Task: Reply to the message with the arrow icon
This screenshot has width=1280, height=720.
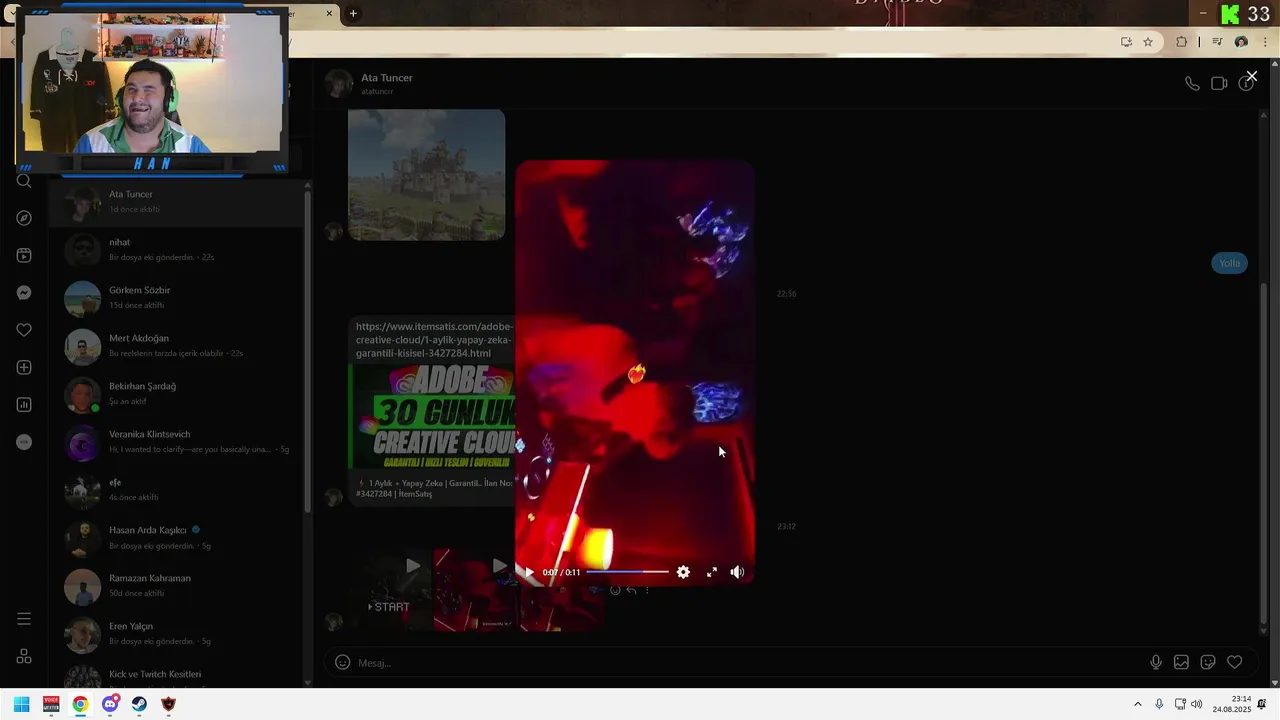Action: [631, 590]
